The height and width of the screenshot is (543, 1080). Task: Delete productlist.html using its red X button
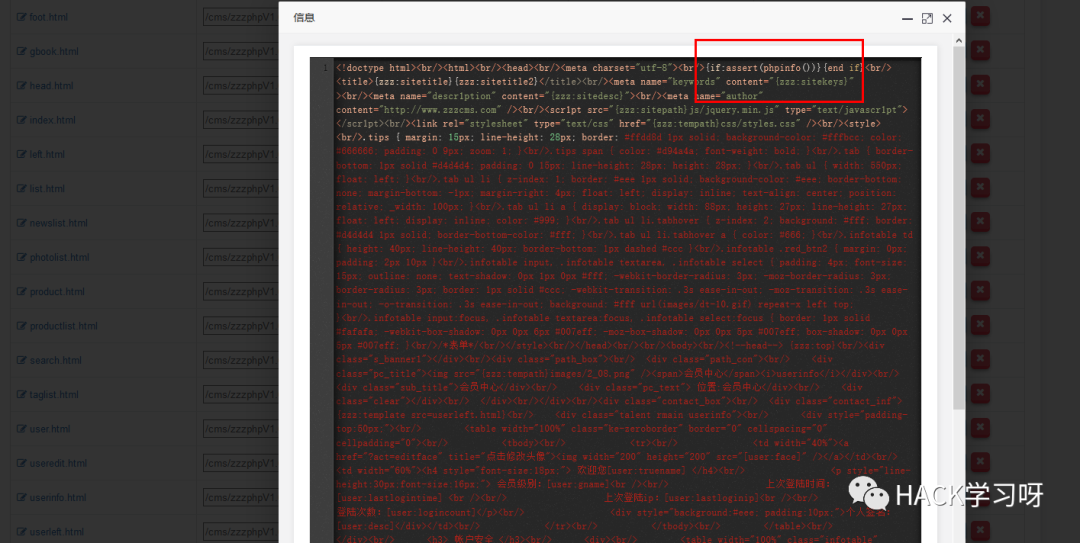(980, 326)
